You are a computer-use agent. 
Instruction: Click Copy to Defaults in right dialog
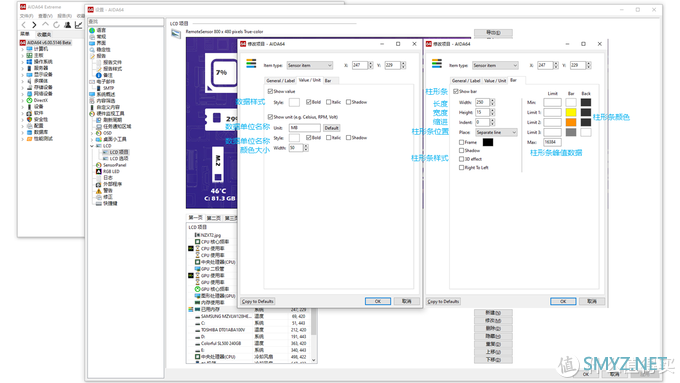(443, 301)
